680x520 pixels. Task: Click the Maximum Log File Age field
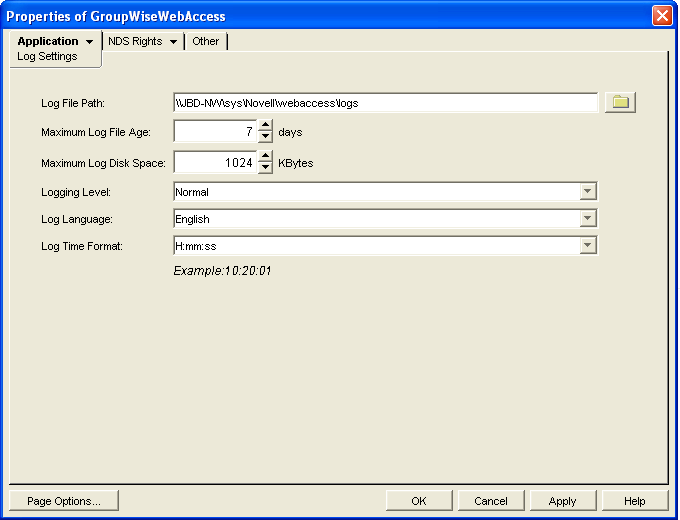(216, 131)
